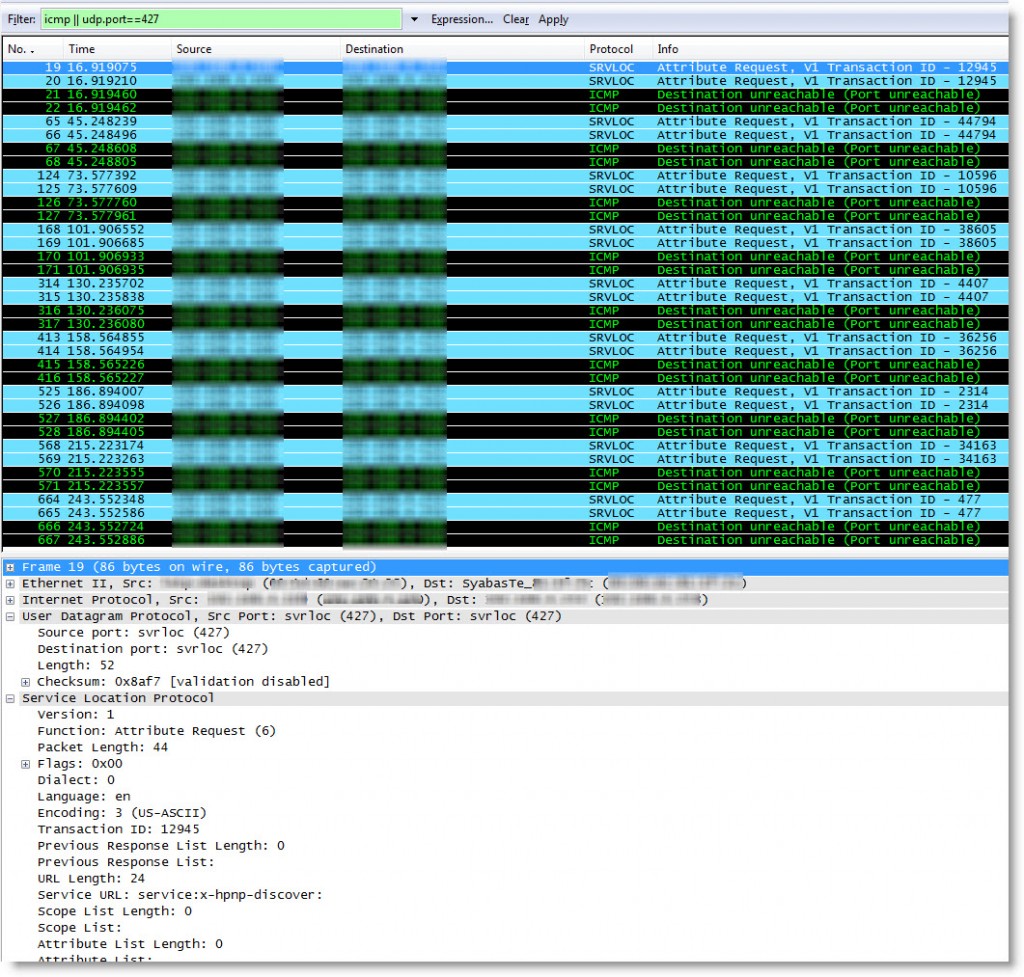This screenshot has height=977, width=1024.
Task: Select packet 169 with Transaction ID 38605
Action: (505, 243)
